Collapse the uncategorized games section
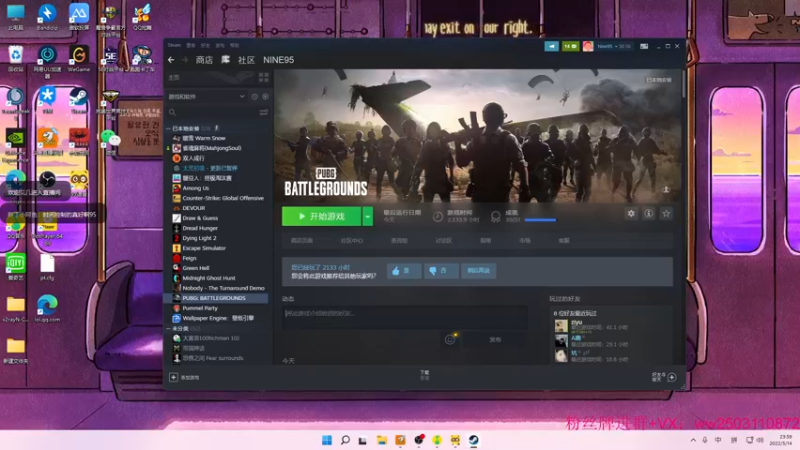The height and width of the screenshot is (450, 800). click(x=169, y=329)
